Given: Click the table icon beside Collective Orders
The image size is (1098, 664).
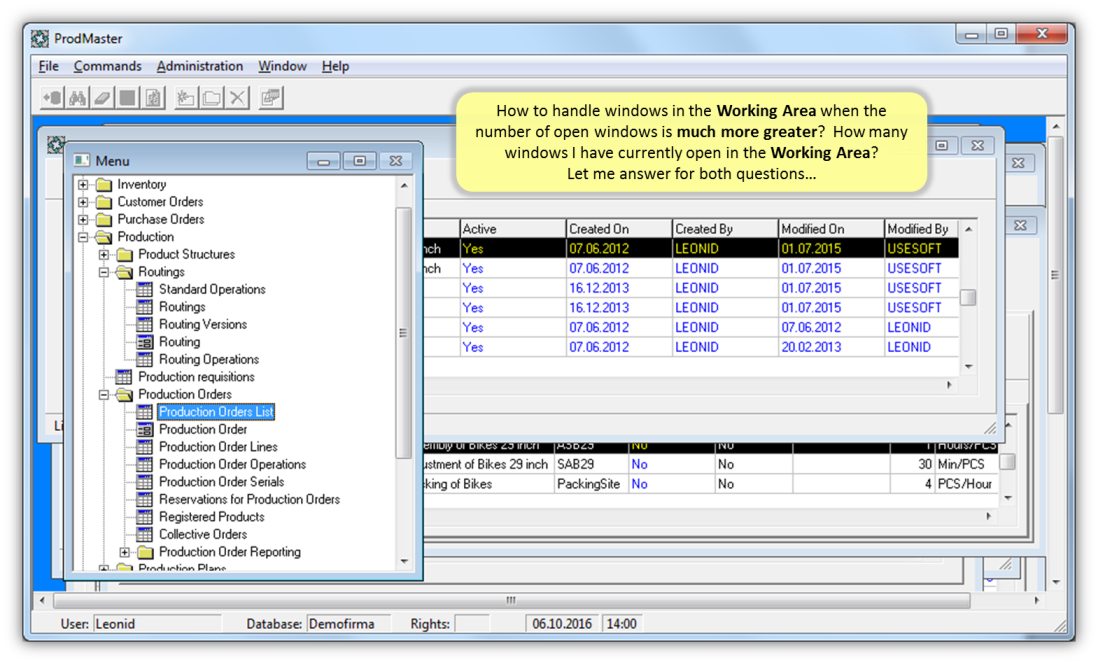Looking at the screenshot, I should point(145,534).
